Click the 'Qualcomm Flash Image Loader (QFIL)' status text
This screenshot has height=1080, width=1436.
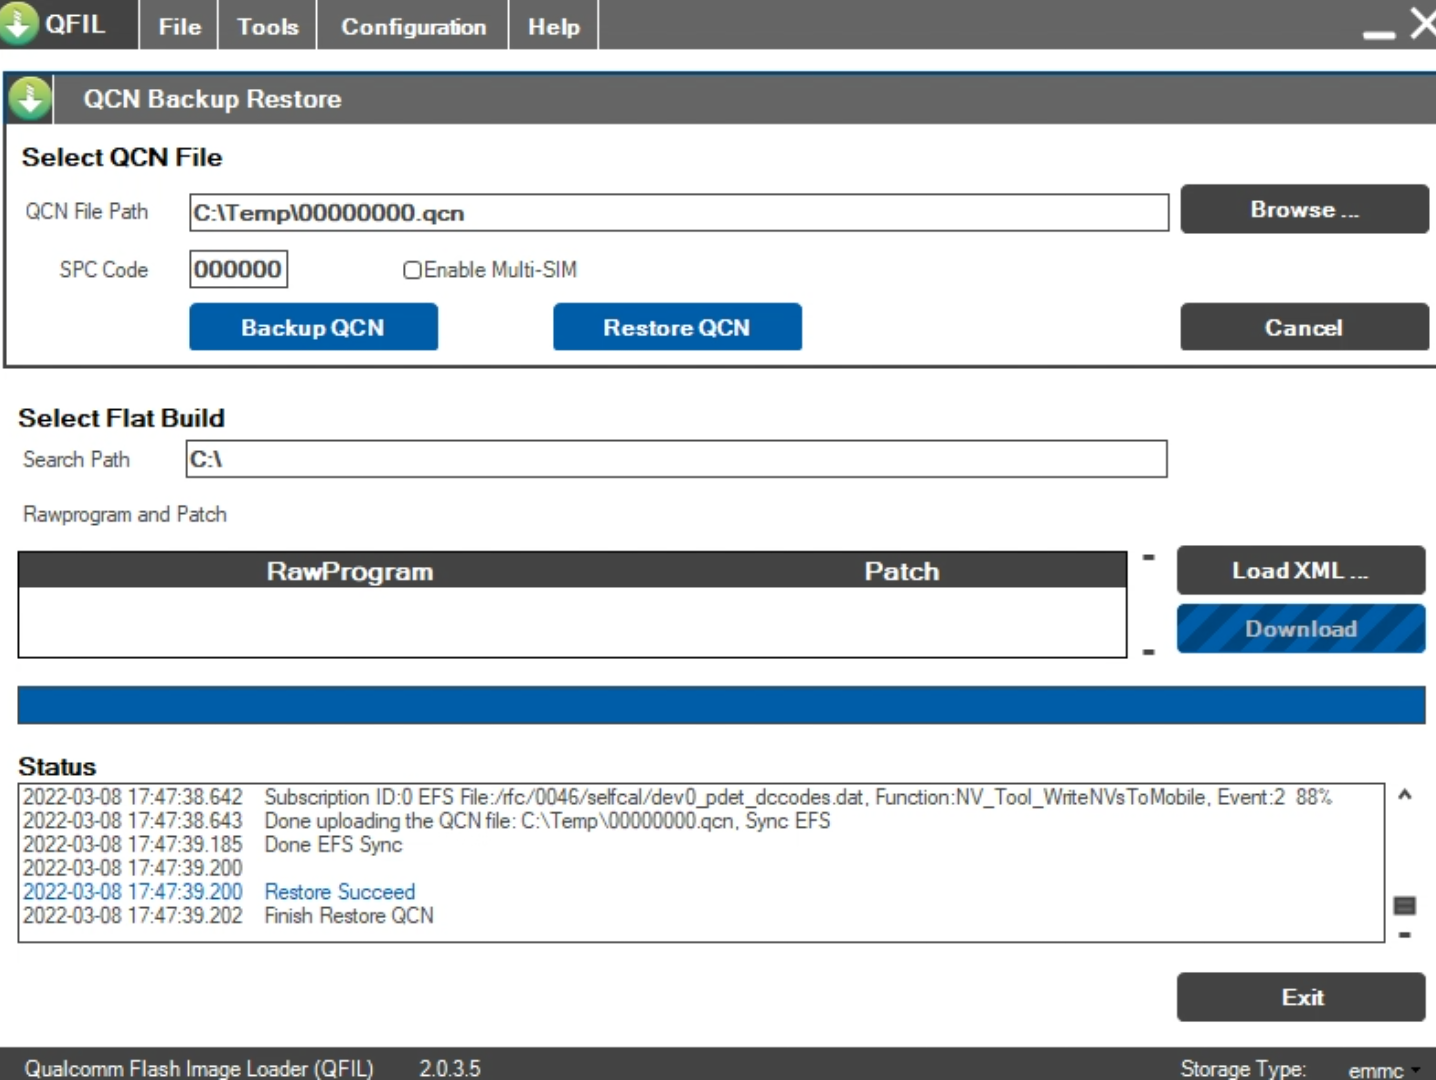point(198,1068)
